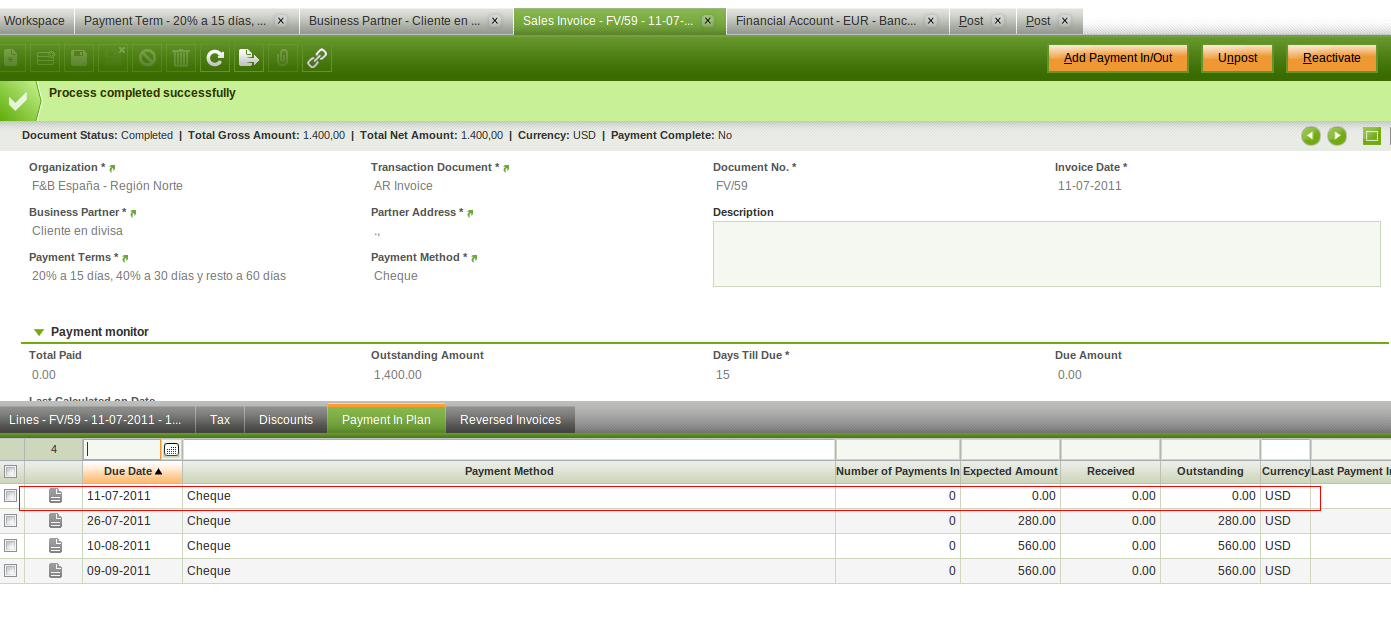
Task: Close the Sales Invoice tab
Action: pos(708,20)
